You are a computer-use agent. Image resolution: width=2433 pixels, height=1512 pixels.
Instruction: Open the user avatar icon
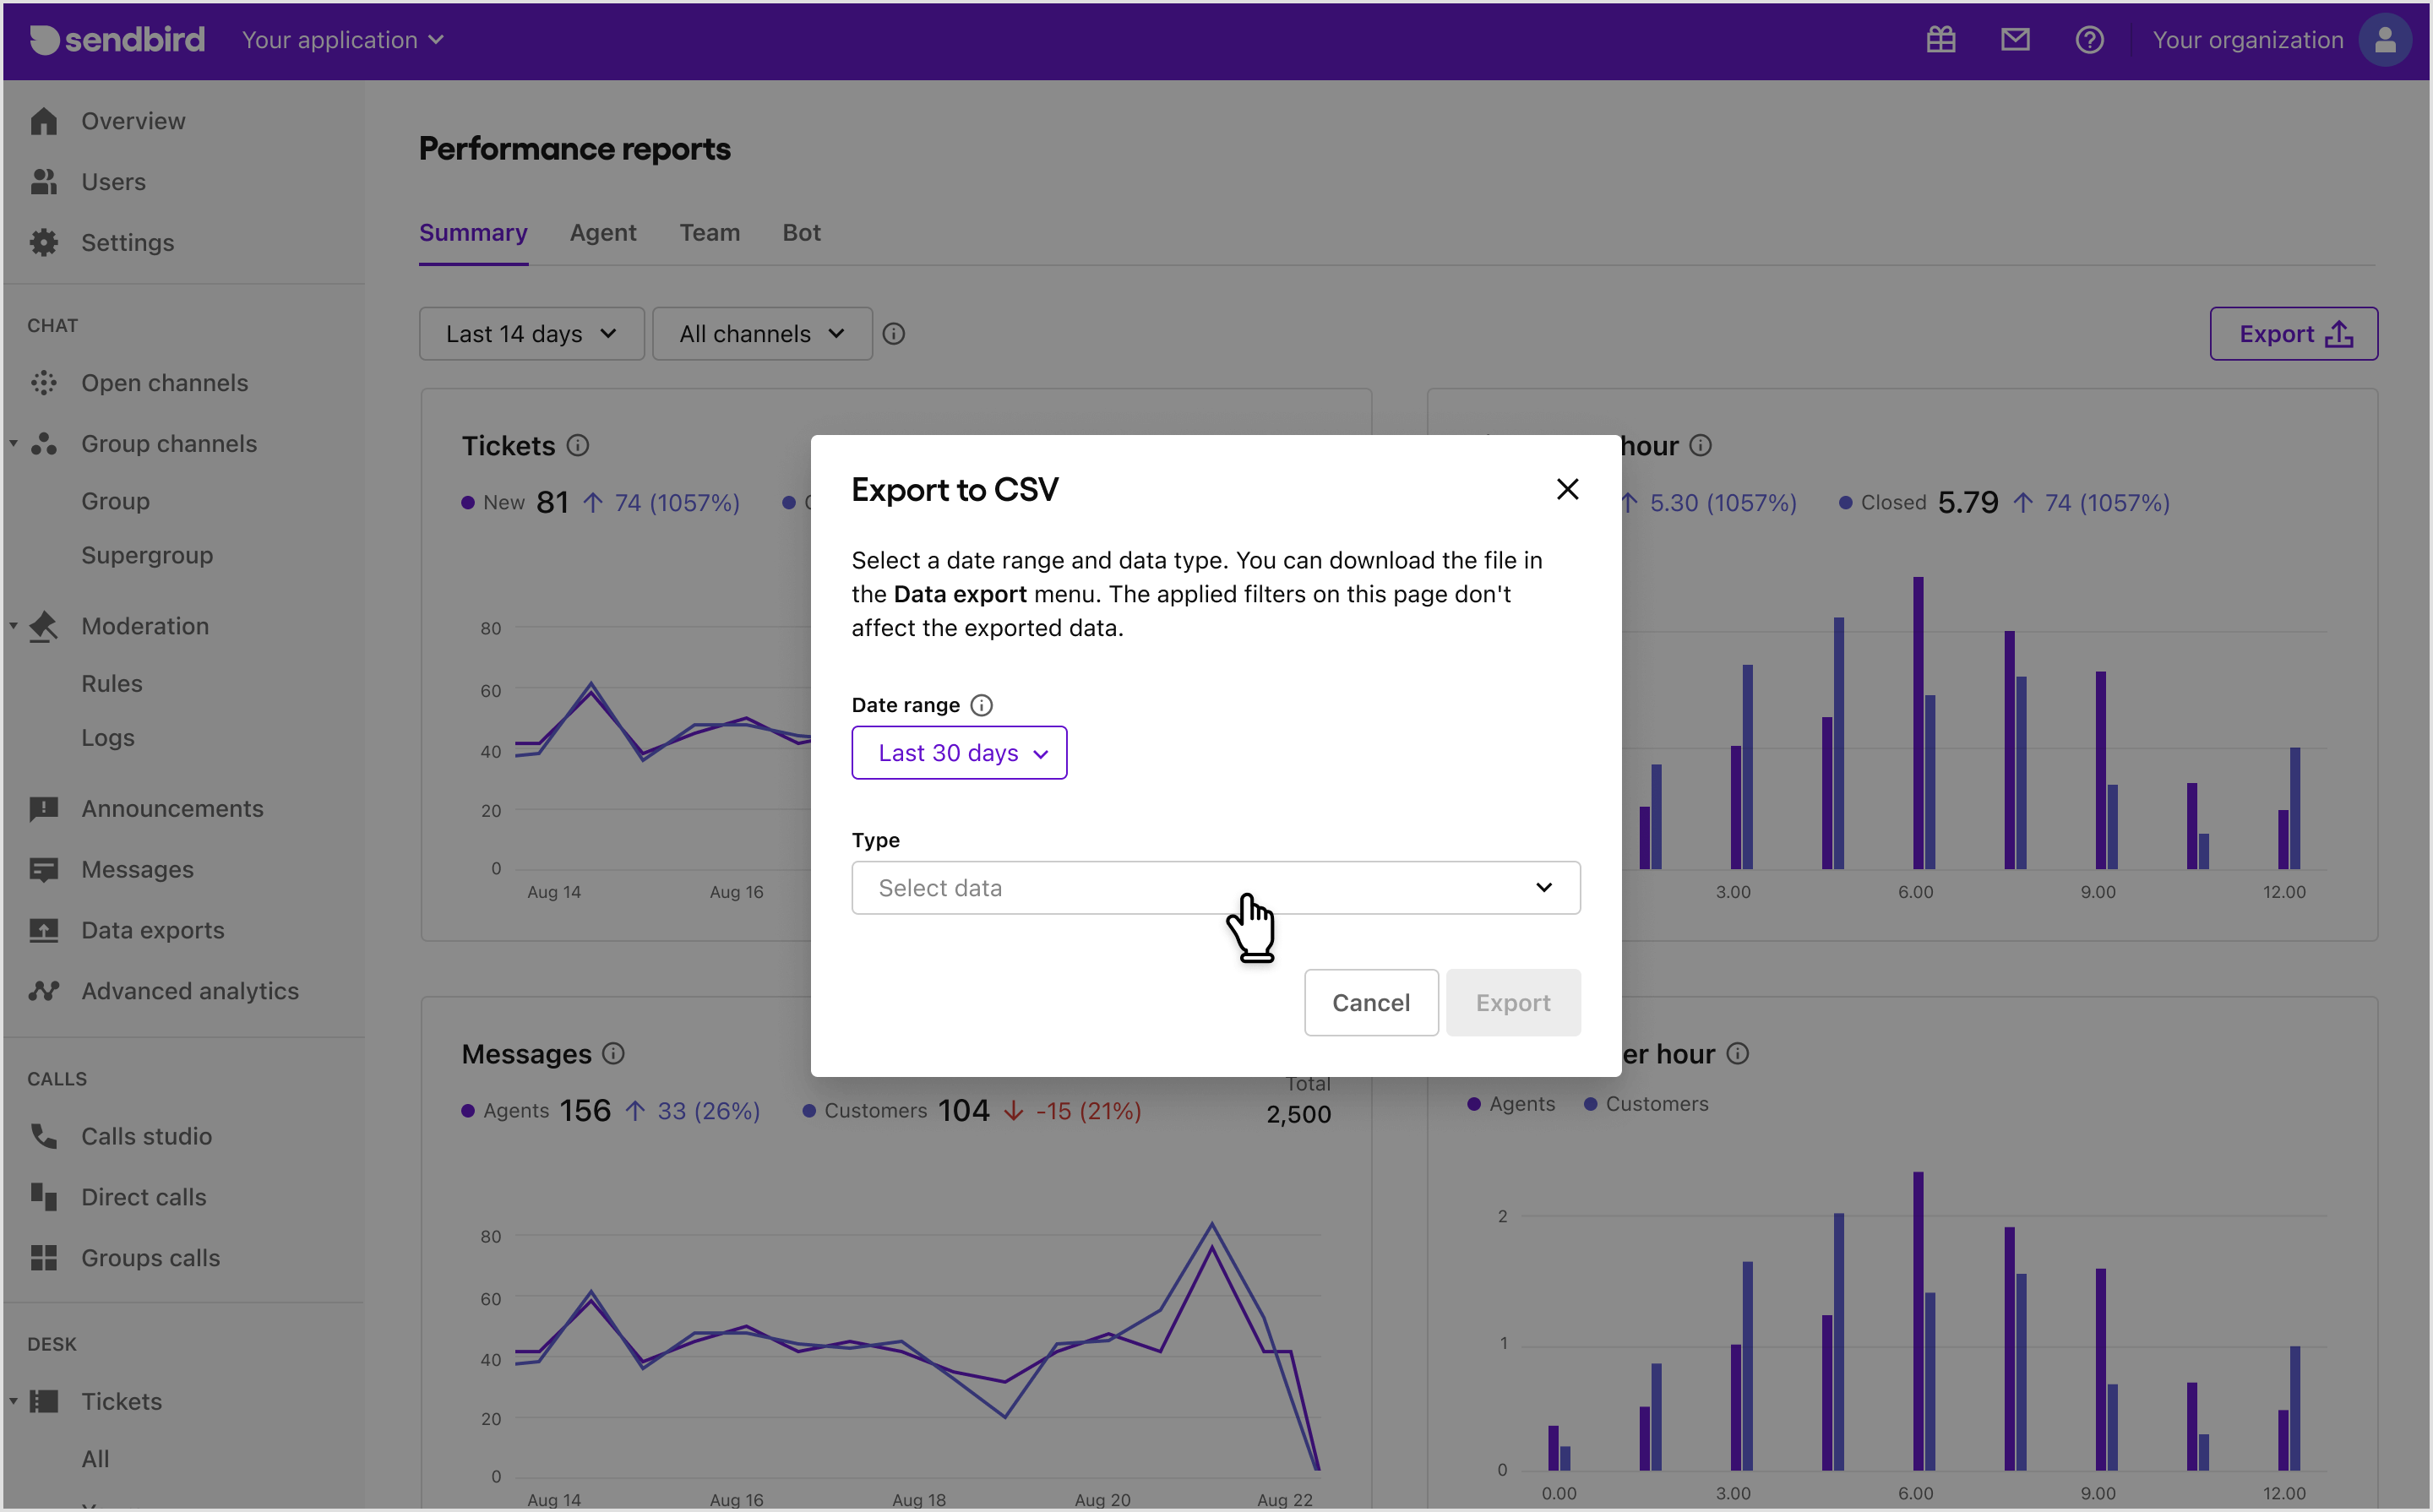click(x=2384, y=40)
